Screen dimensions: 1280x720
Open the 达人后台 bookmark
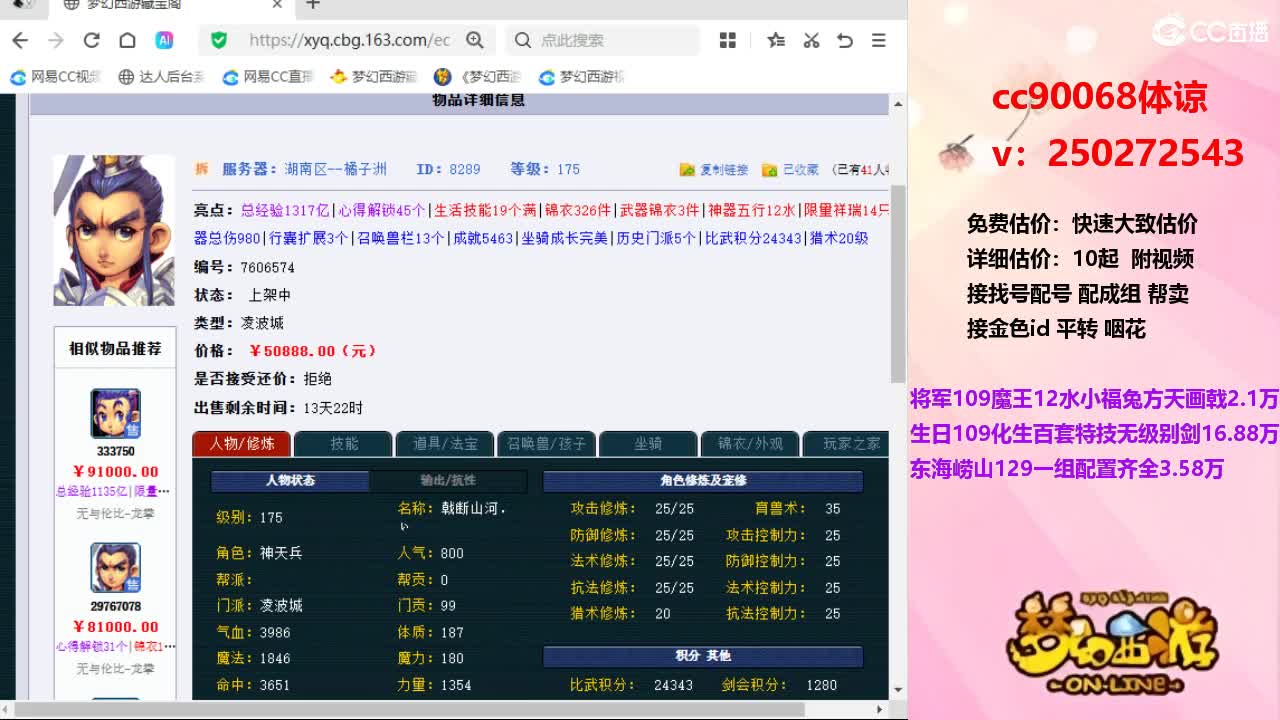tap(161, 77)
